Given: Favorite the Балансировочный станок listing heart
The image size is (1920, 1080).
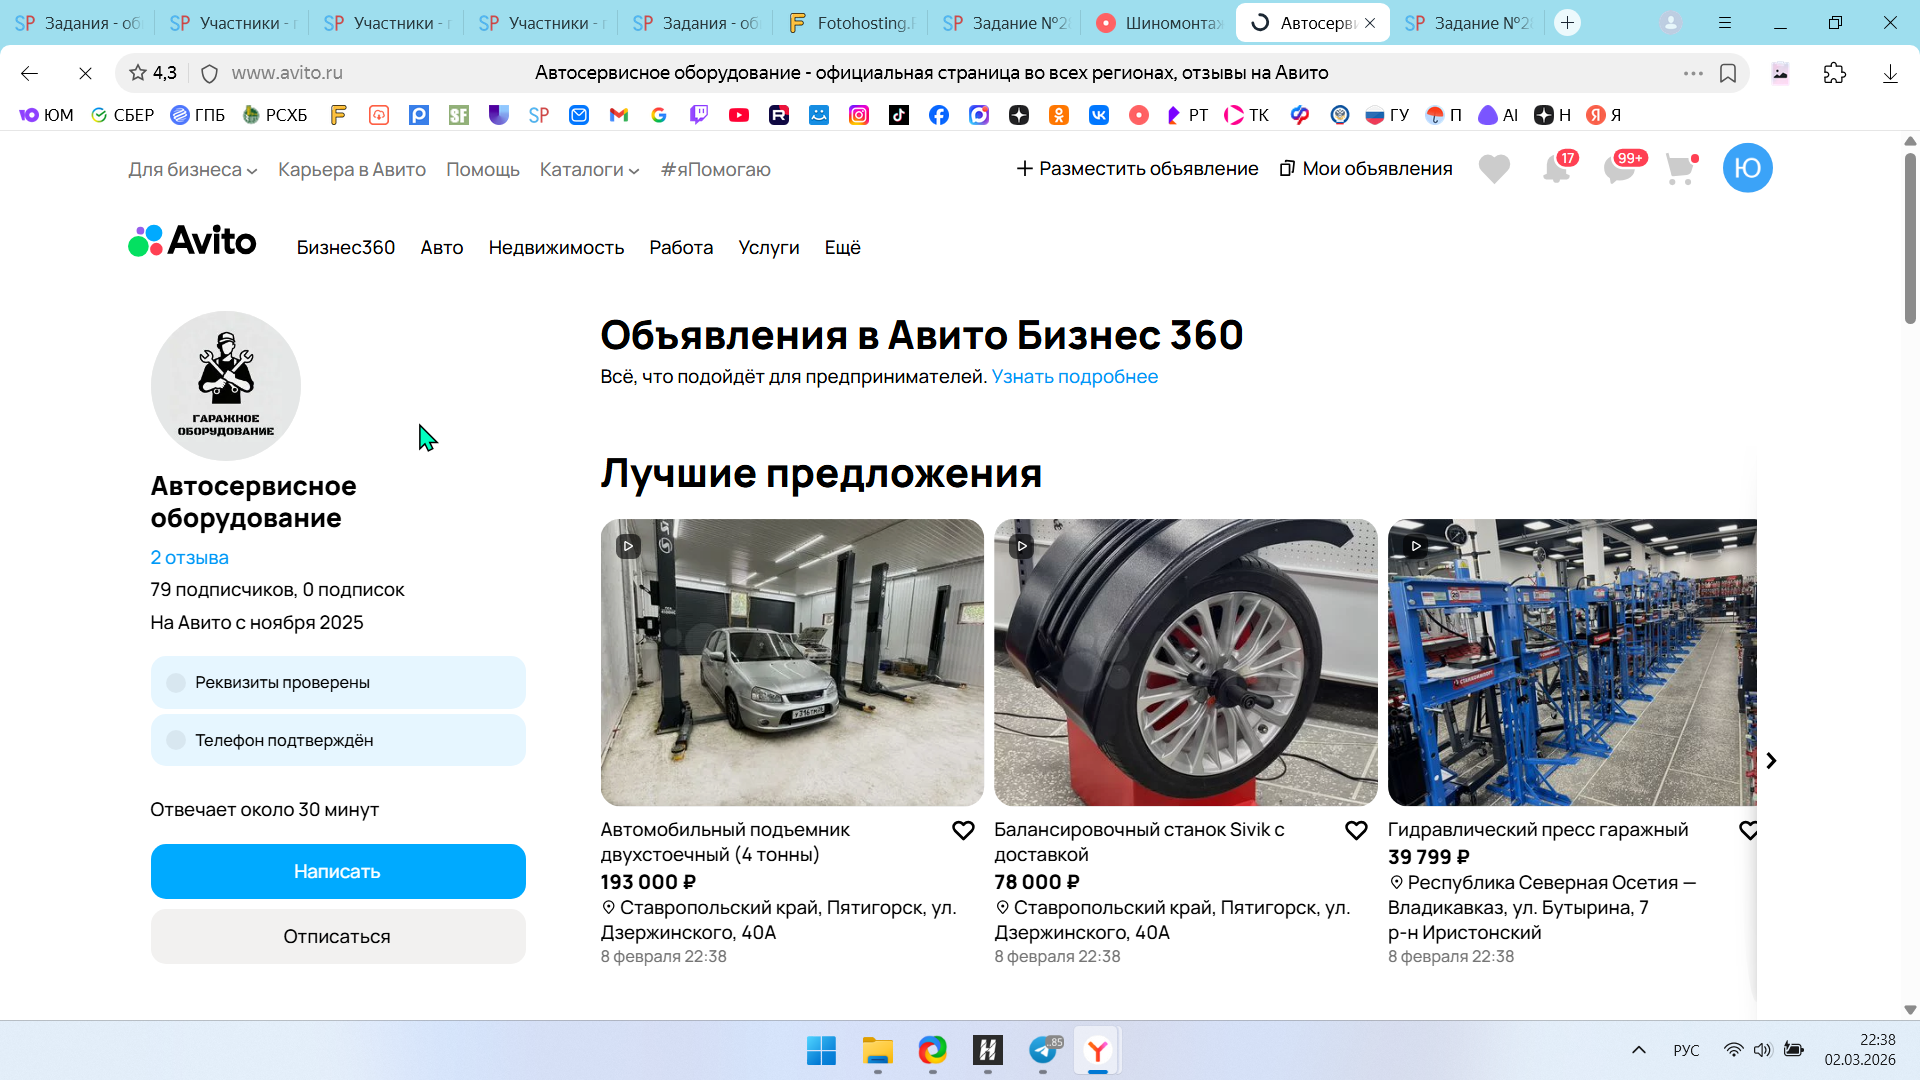Looking at the screenshot, I should [1356, 831].
